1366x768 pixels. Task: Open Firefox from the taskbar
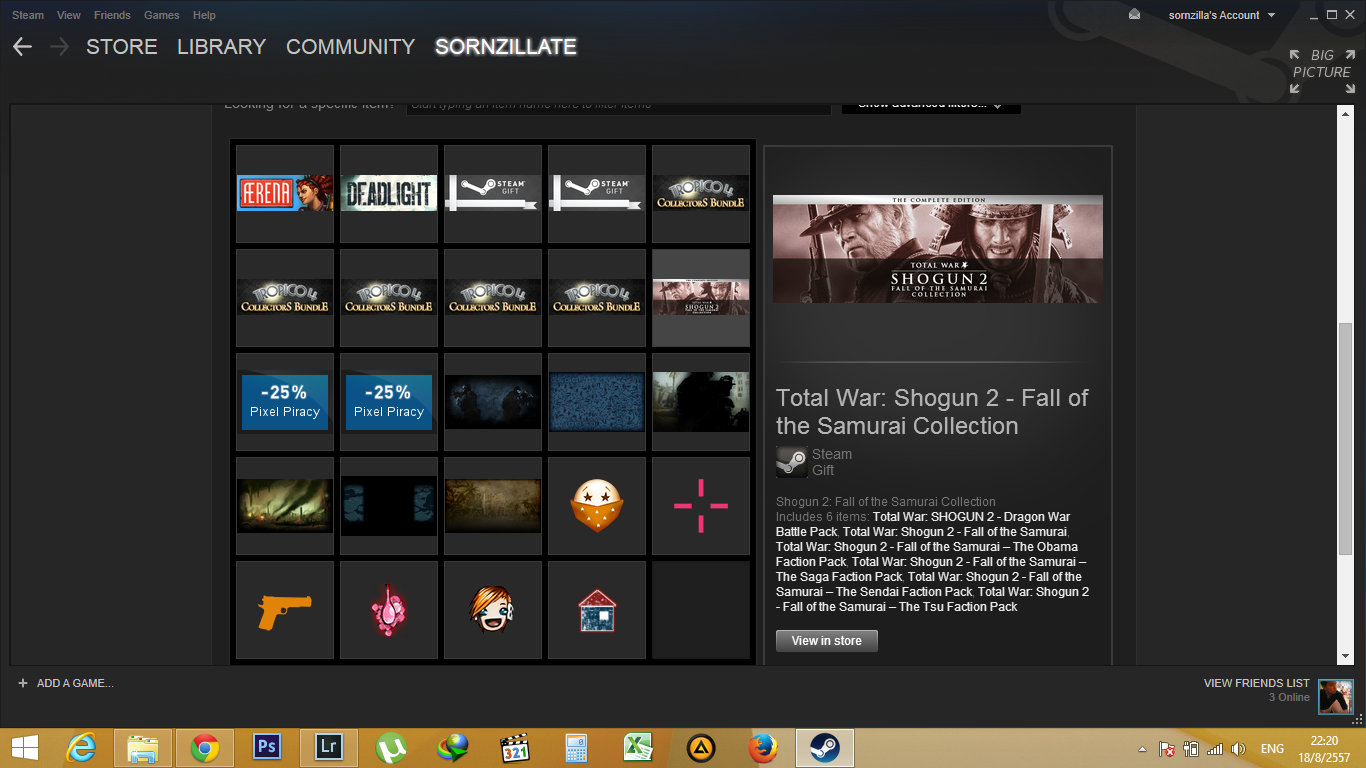763,748
